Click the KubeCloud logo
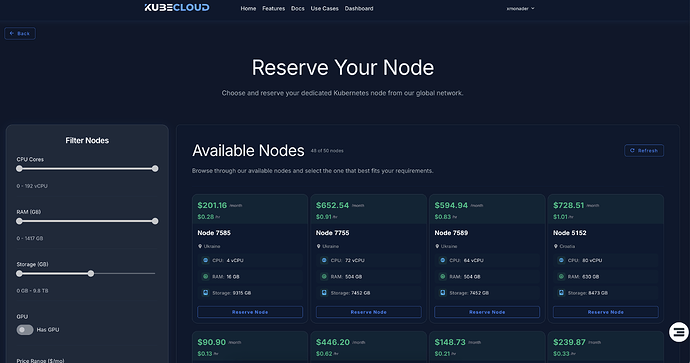The image size is (690, 363). 177,7
